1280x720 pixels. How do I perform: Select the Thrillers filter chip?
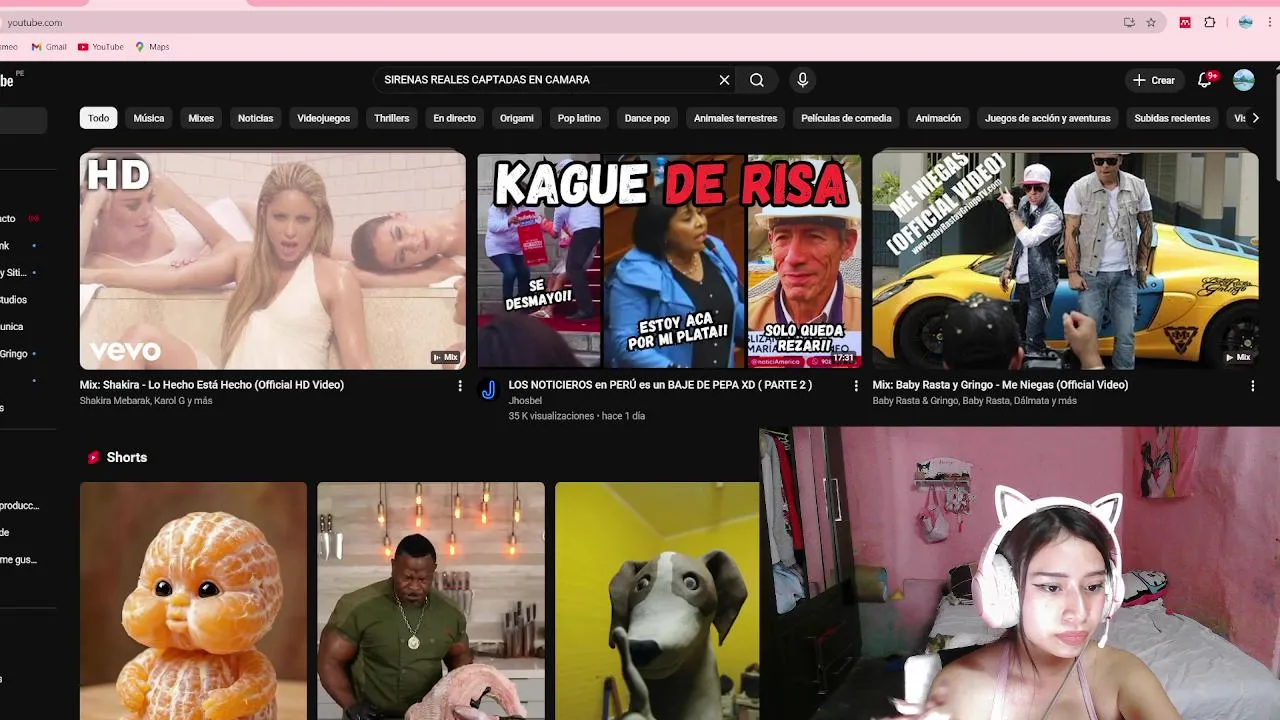392,118
